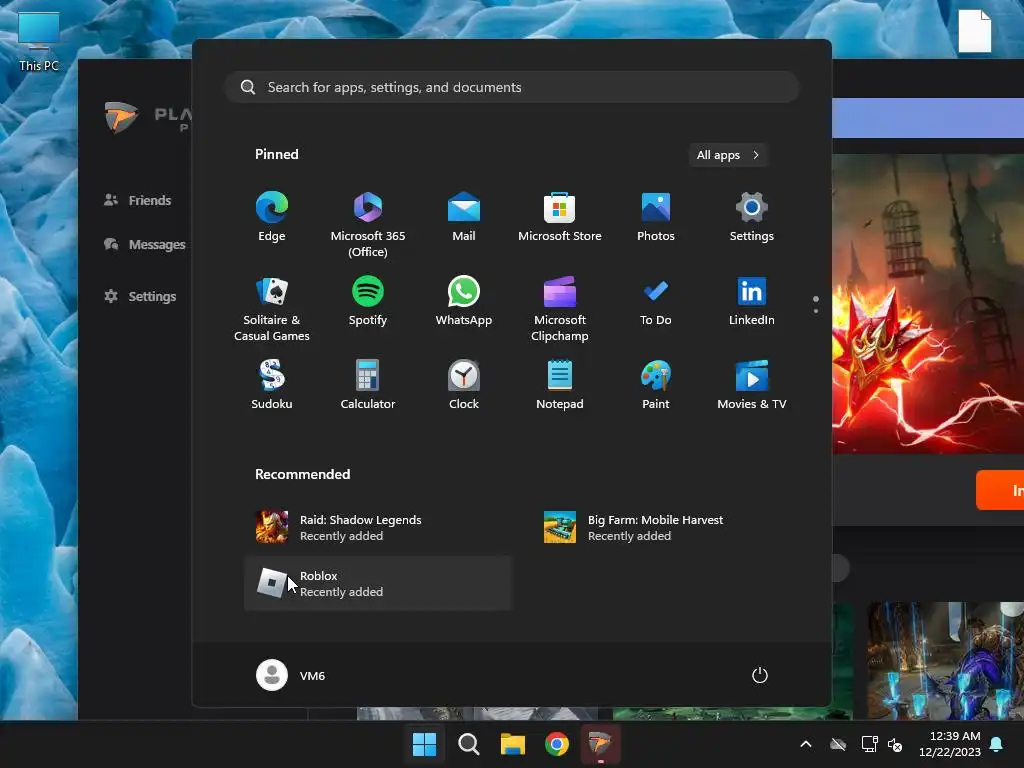
Task: Launch the Sudoku game
Action: coord(272,385)
